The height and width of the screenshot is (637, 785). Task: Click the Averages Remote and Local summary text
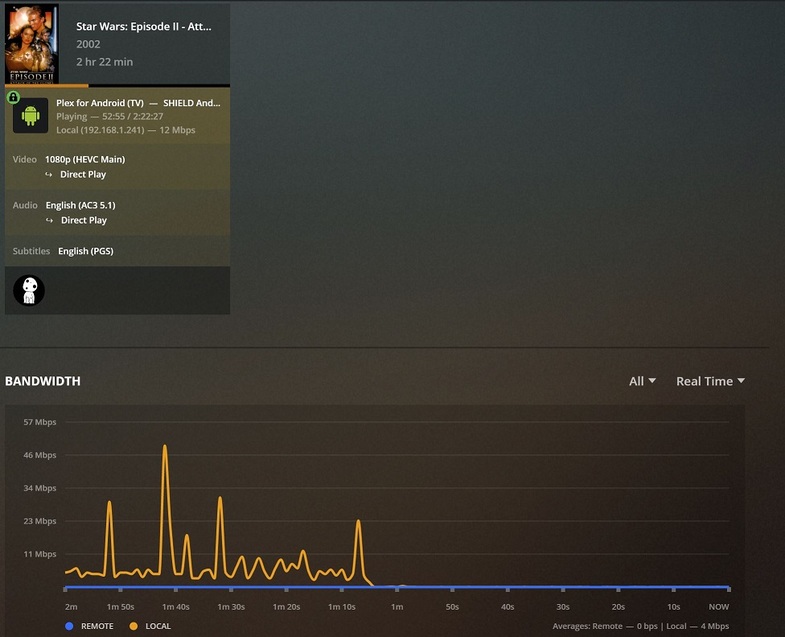tap(641, 626)
